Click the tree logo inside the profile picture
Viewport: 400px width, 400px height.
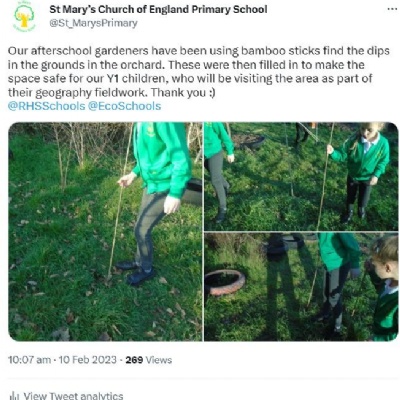pyautogui.click(x=24, y=17)
